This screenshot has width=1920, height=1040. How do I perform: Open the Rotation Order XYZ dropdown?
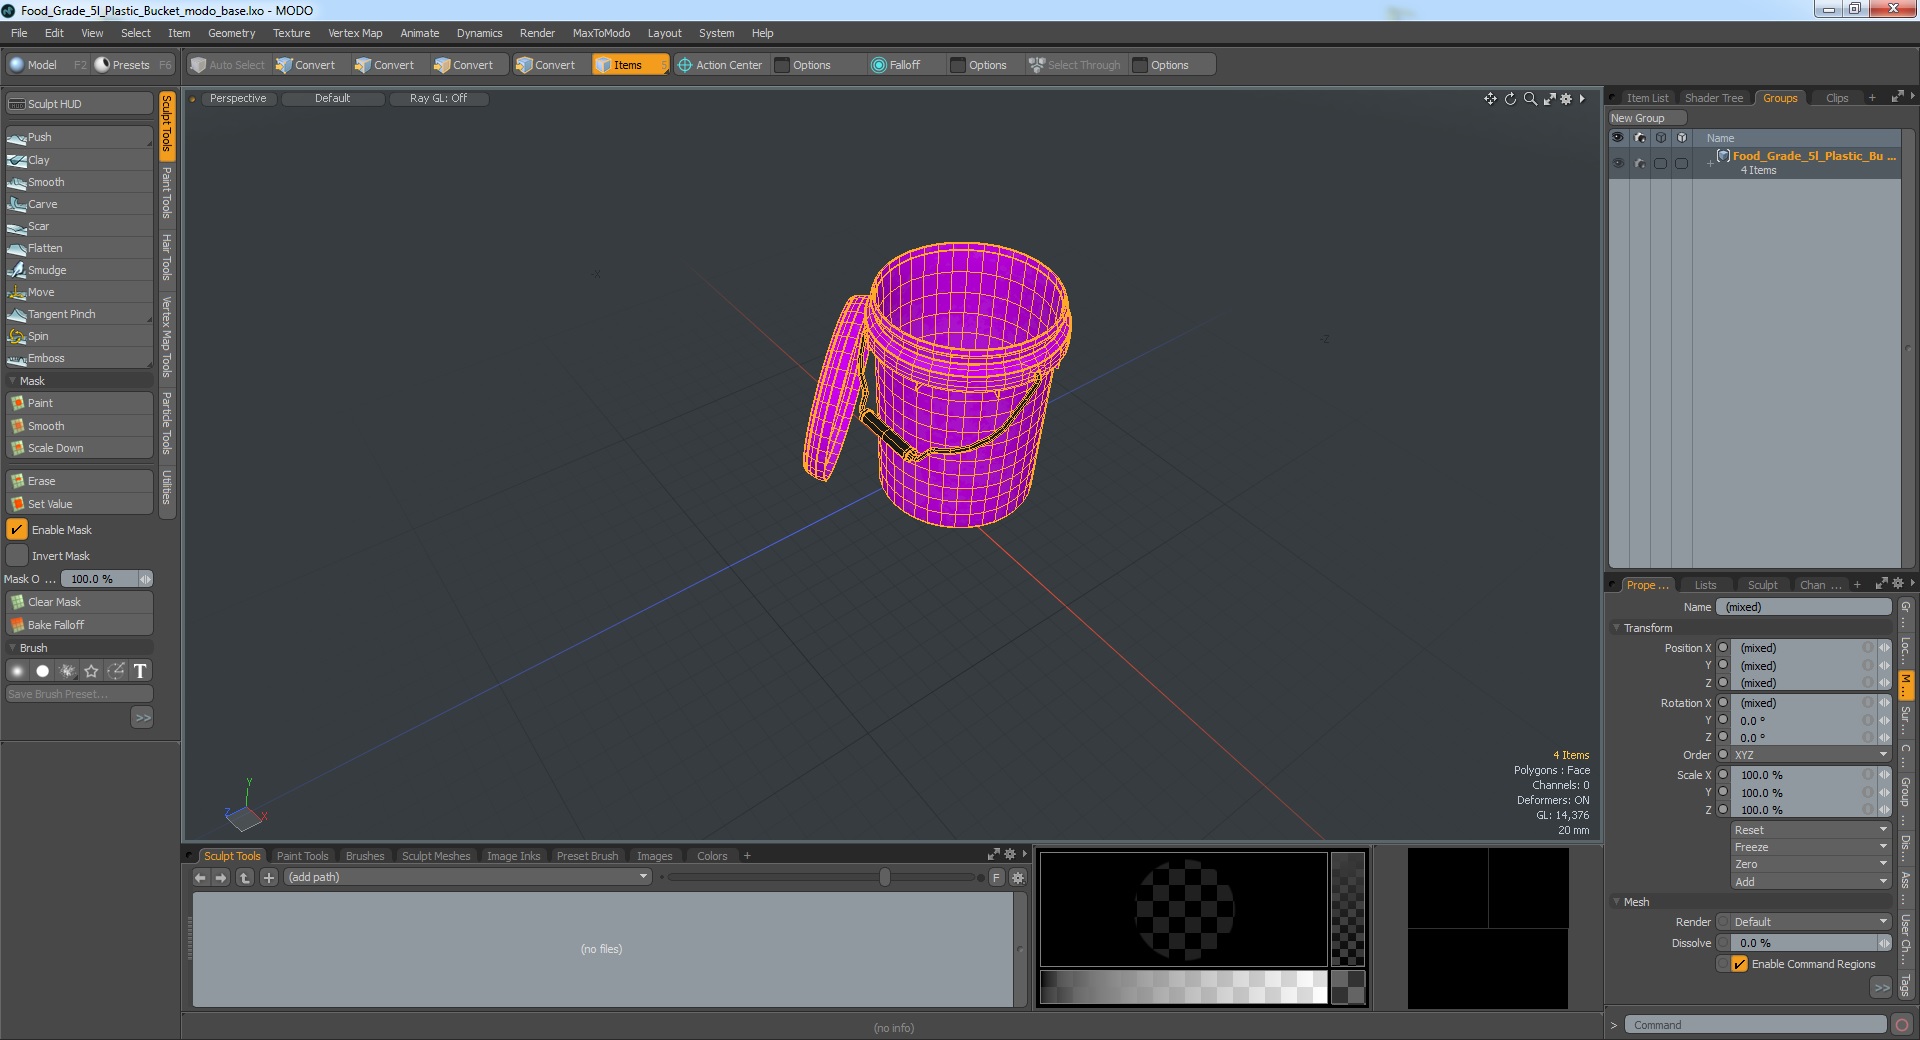pos(1810,755)
